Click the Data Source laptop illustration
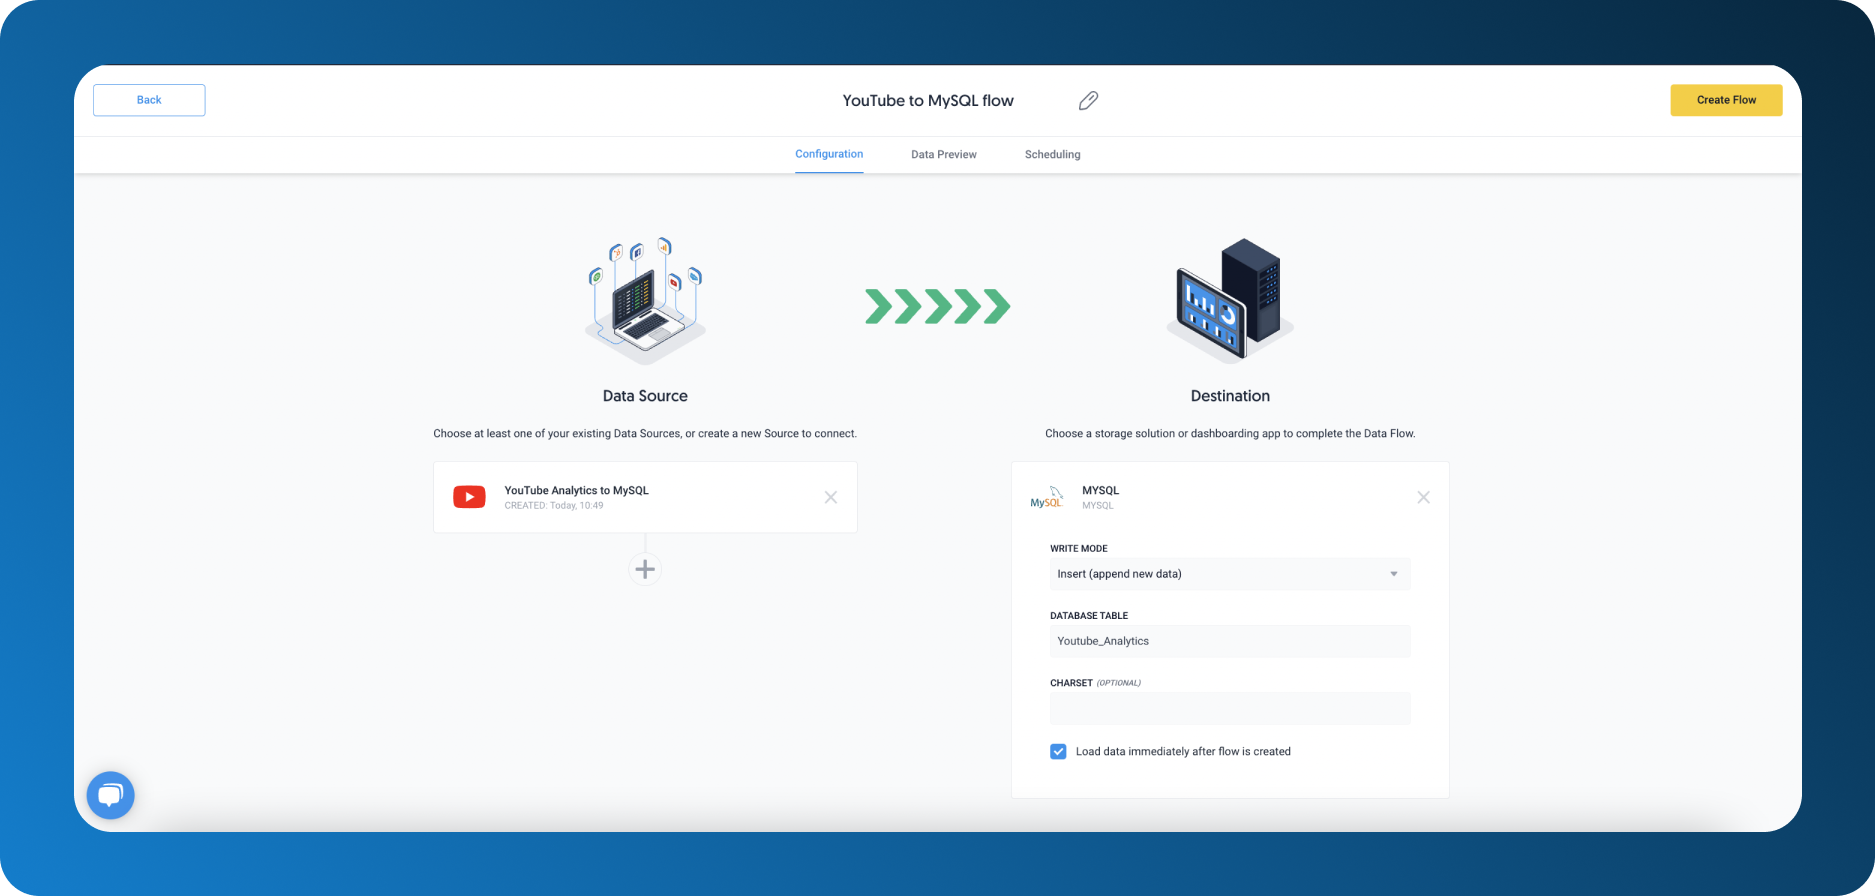1875x896 pixels. pyautogui.click(x=645, y=300)
